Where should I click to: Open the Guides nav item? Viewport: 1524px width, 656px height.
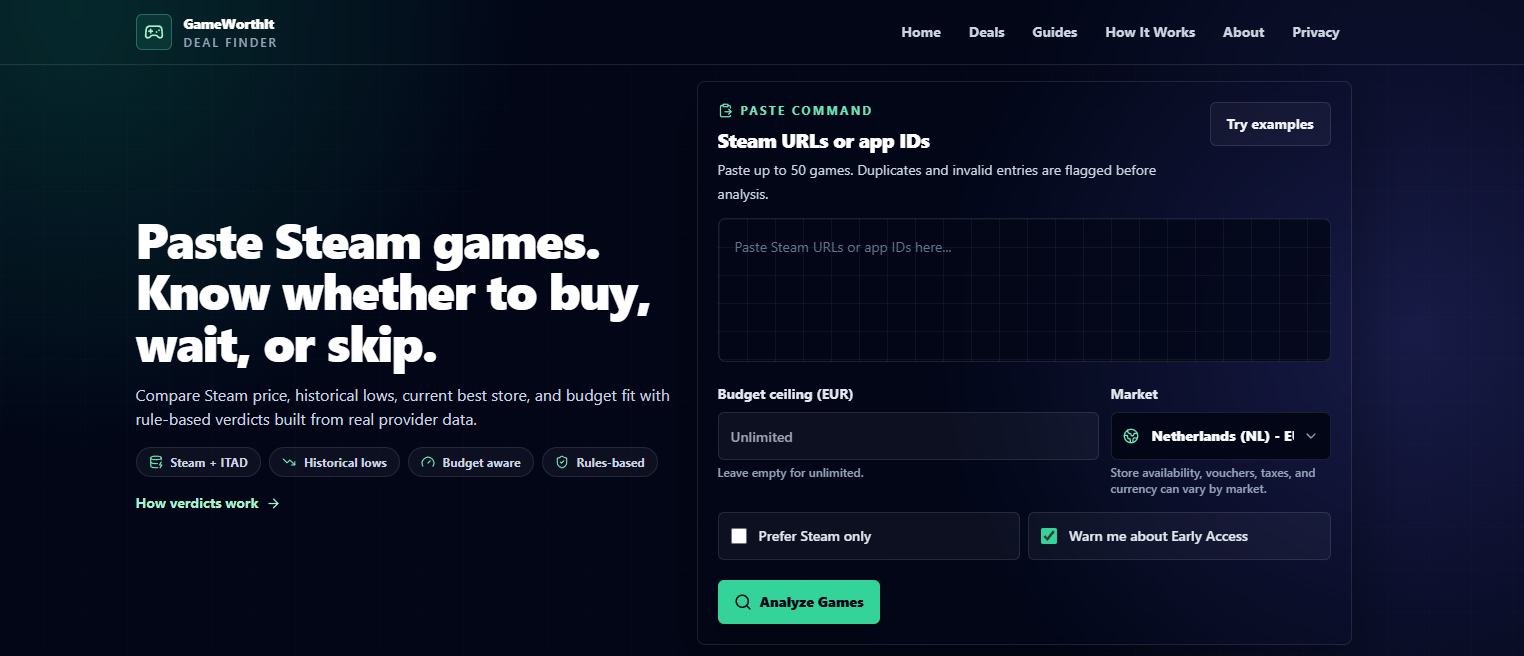pyautogui.click(x=1055, y=32)
